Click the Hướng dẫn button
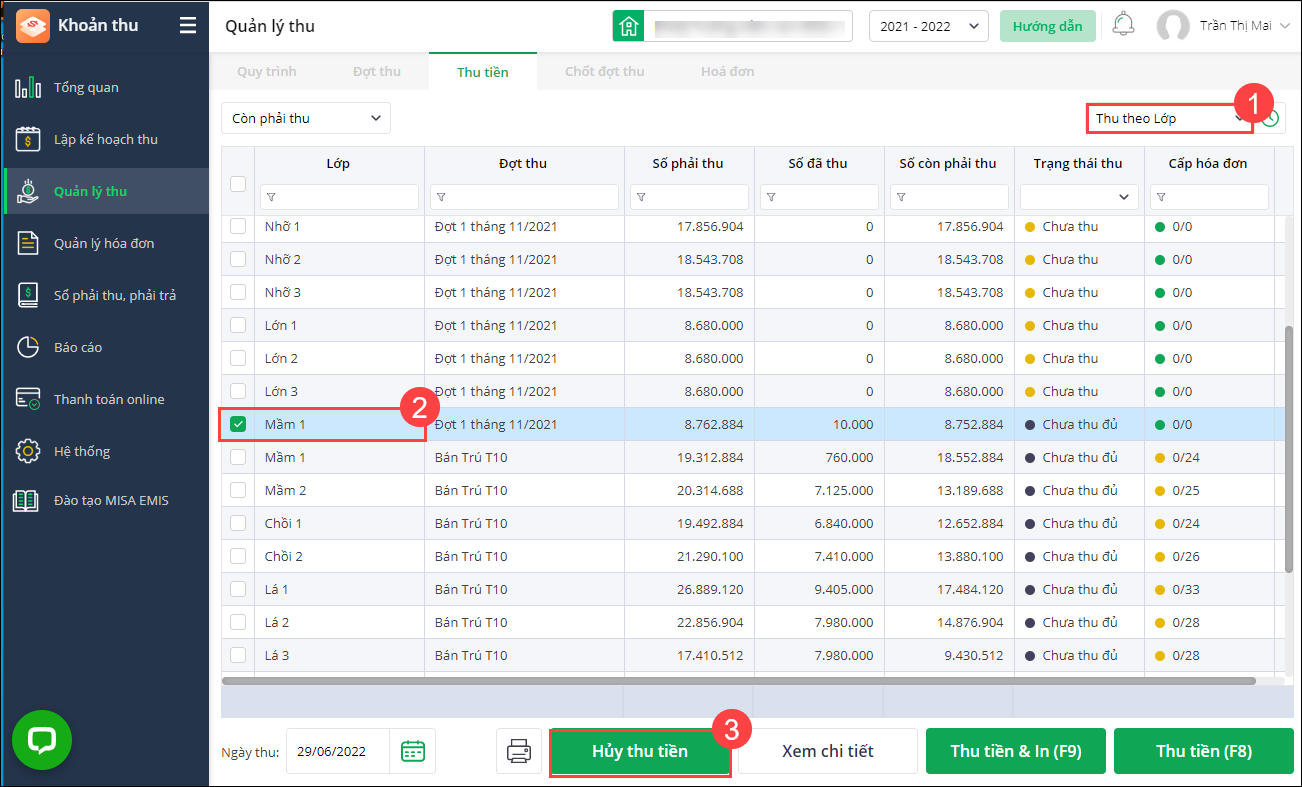The width and height of the screenshot is (1302, 787). click(x=1048, y=26)
